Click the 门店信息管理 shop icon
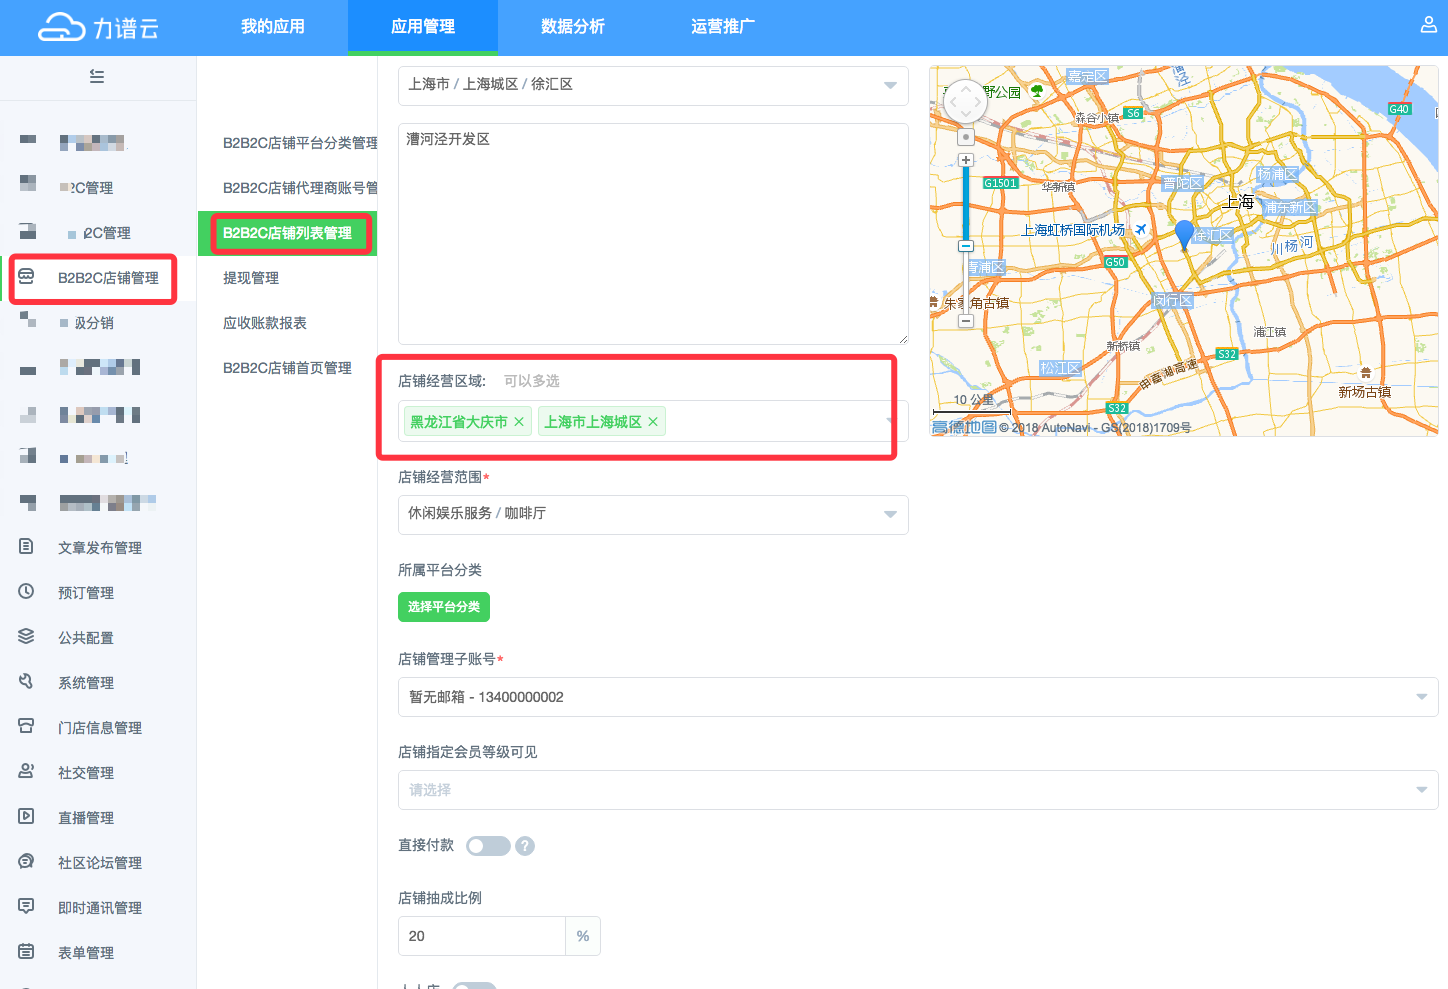The height and width of the screenshot is (989, 1448). pyautogui.click(x=27, y=726)
